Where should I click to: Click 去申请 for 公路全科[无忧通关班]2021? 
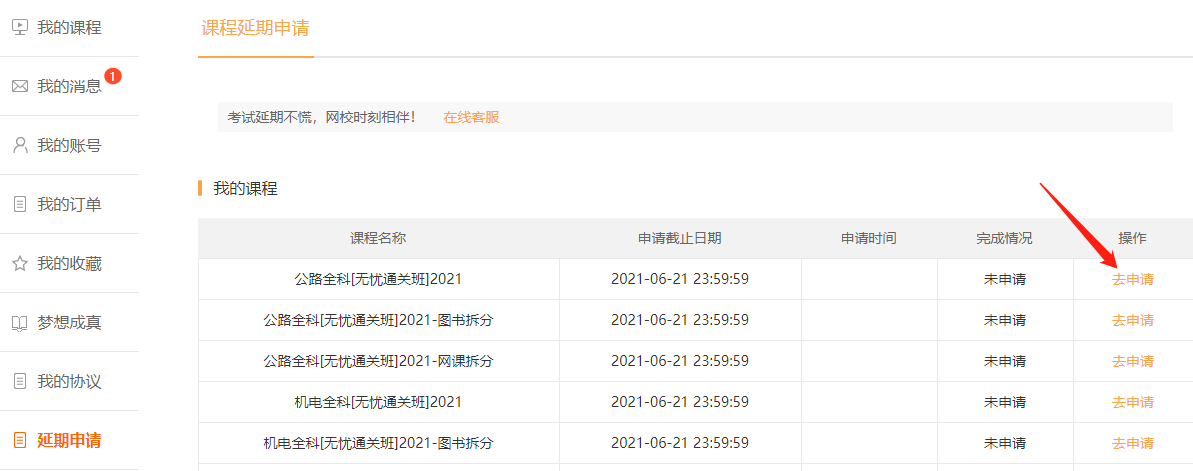1132,279
